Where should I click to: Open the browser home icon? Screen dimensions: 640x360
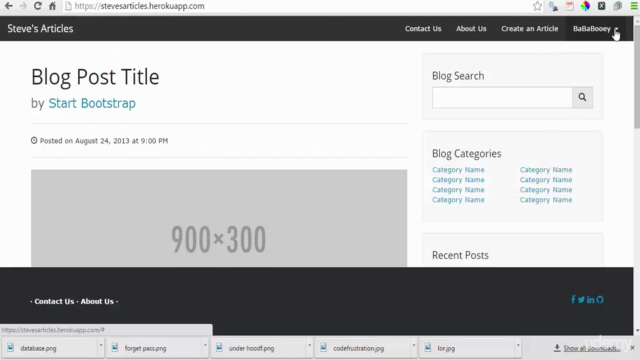point(52,6)
